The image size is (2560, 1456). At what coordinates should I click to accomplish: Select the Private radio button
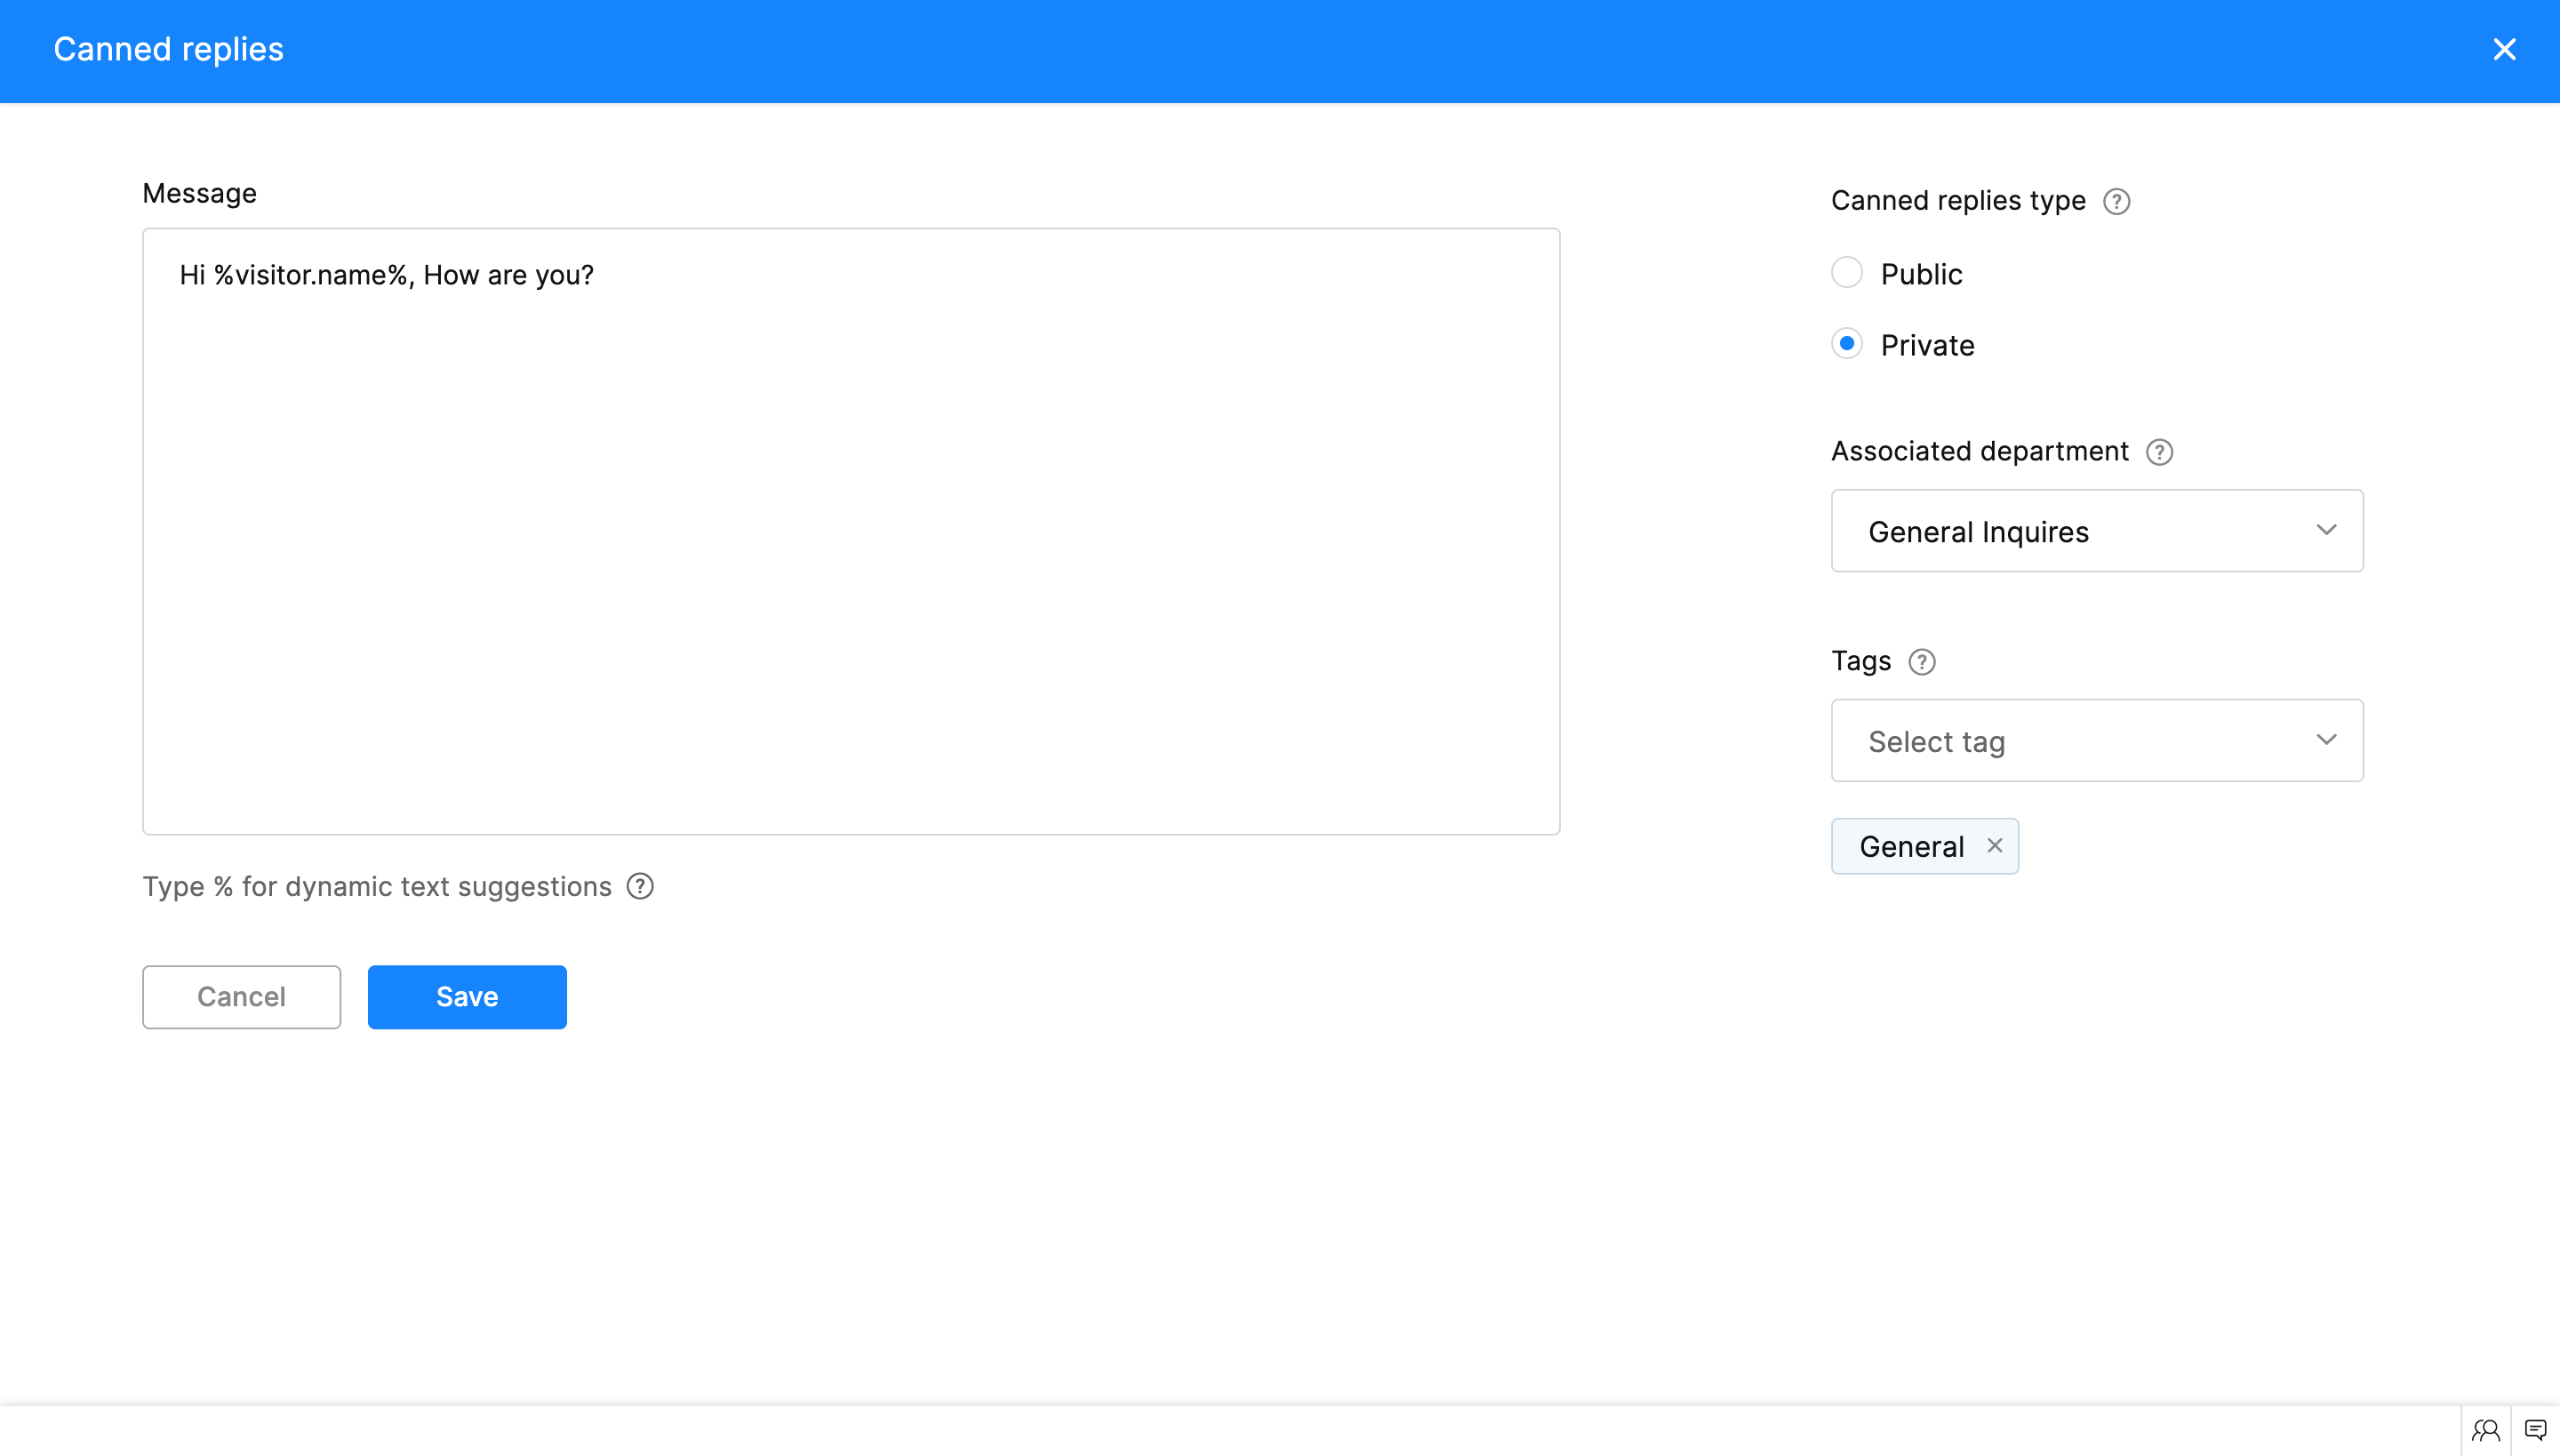tap(1846, 344)
